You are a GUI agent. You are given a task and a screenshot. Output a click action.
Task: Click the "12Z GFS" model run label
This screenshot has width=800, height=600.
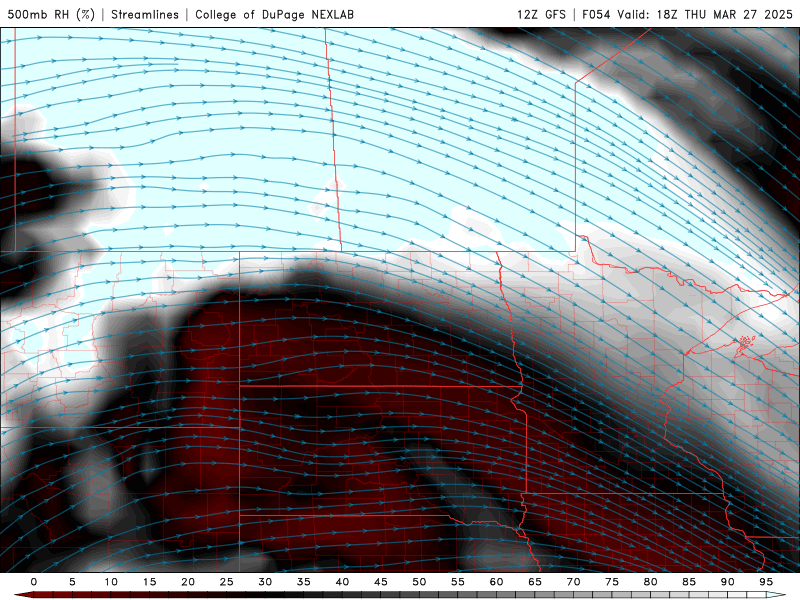(541, 14)
